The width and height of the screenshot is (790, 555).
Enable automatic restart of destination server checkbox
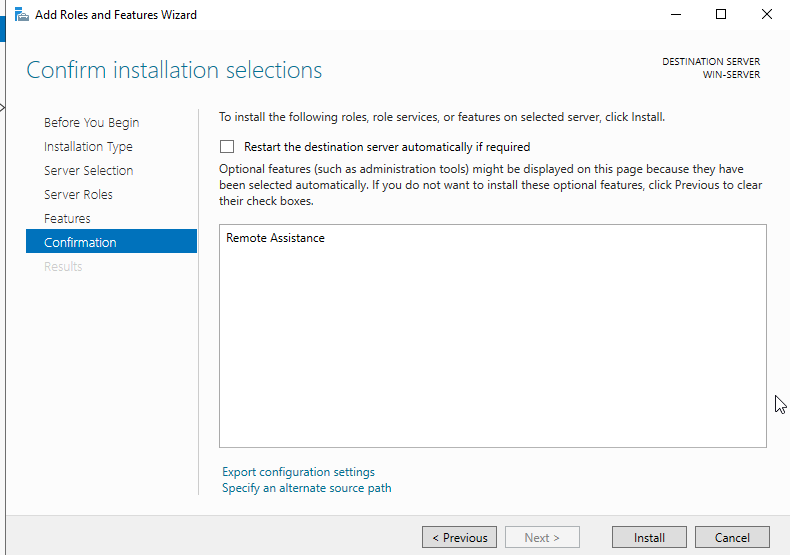(227, 147)
